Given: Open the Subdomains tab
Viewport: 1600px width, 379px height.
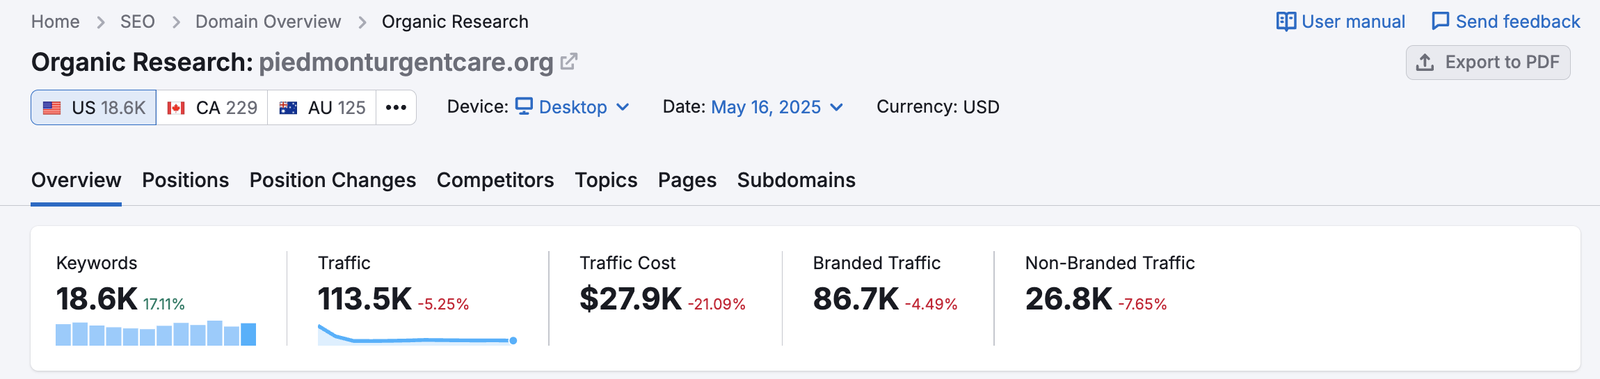Looking at the screenshot, I should 796,180.
